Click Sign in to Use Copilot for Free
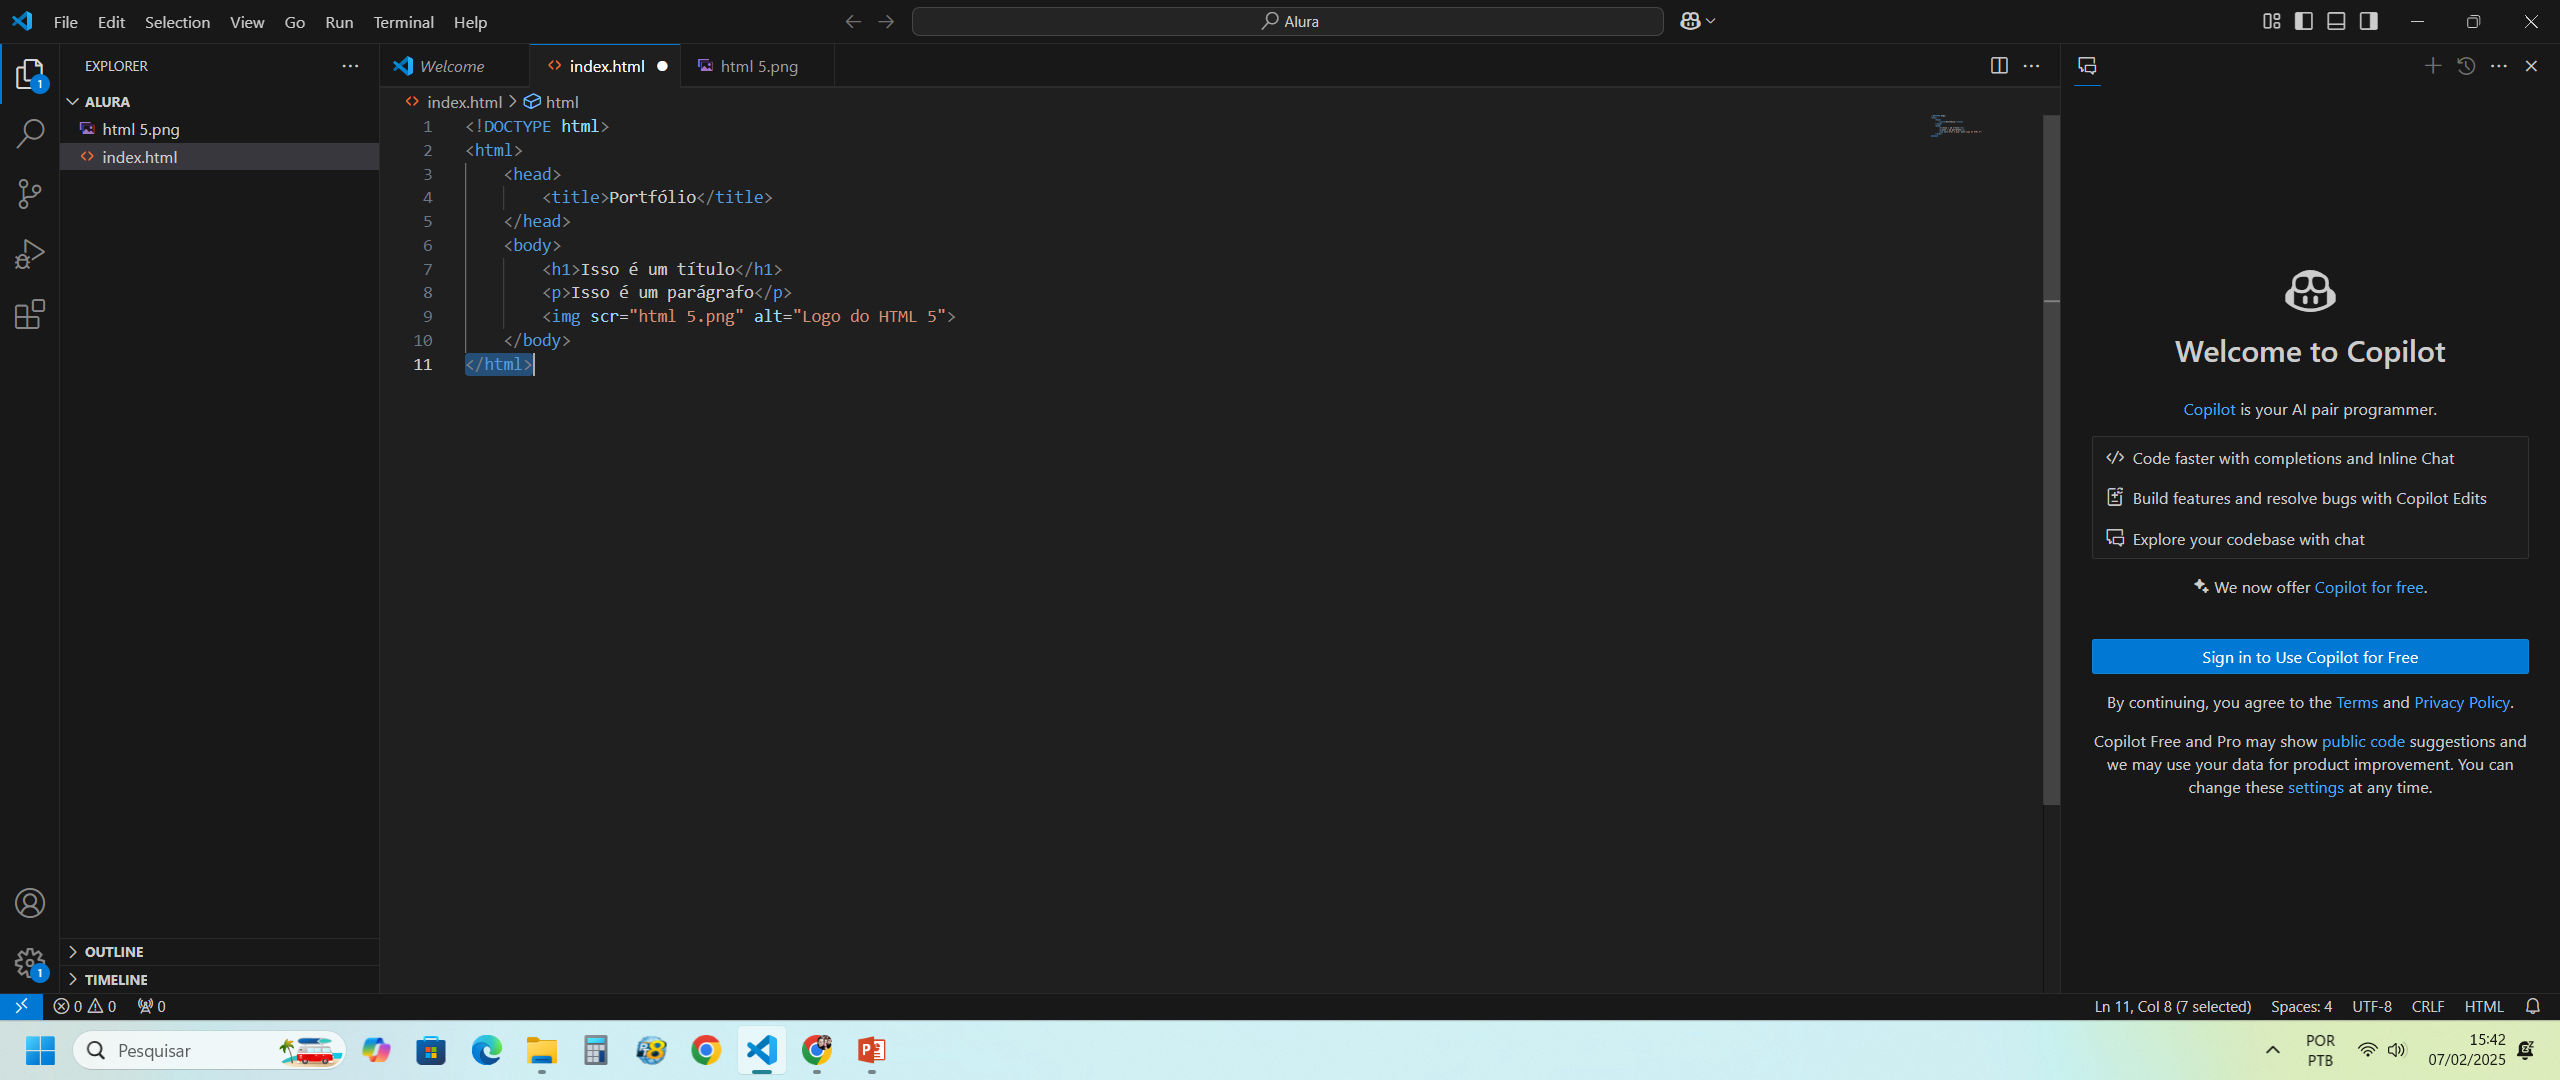The image size is (2560, 1080). 2310,657
